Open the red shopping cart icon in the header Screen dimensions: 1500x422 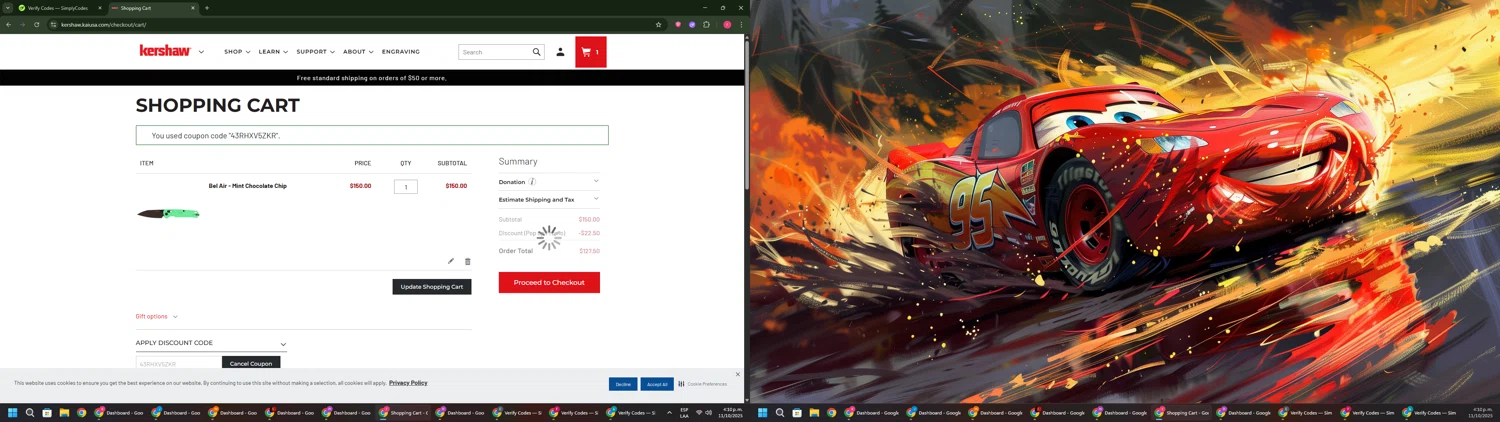590,52
